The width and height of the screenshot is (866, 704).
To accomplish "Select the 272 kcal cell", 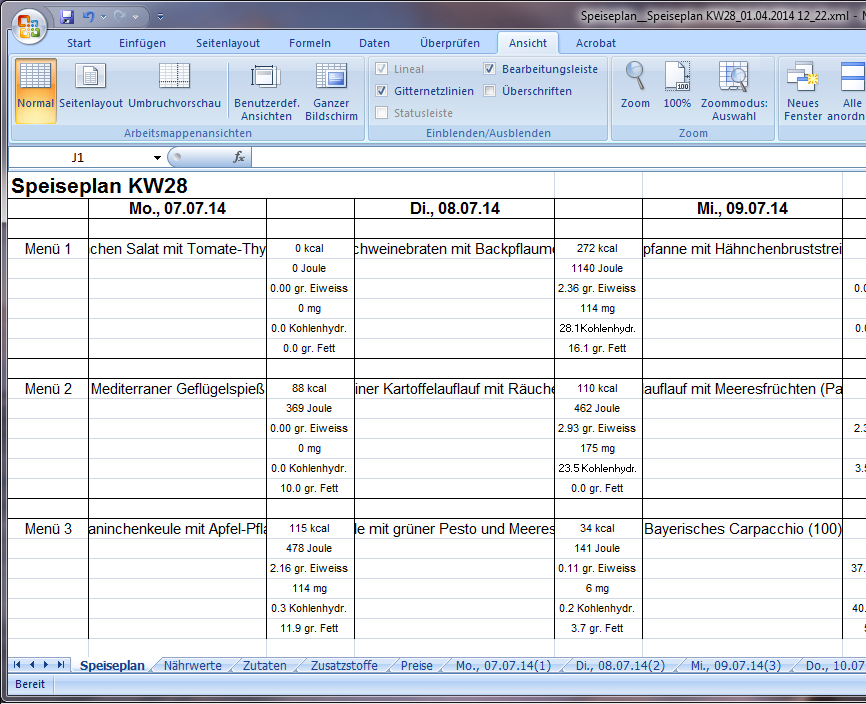I will (x=598, y=248).
